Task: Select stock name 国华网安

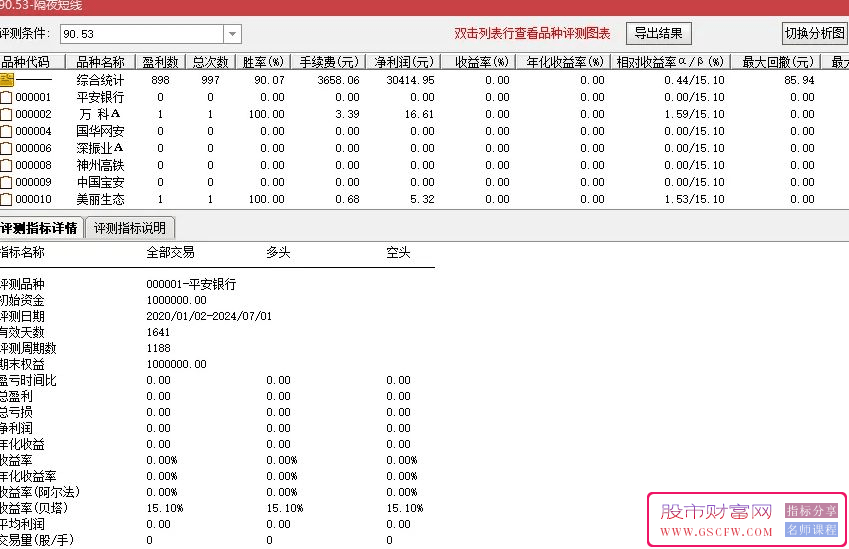Action: (x=100, y=132)
